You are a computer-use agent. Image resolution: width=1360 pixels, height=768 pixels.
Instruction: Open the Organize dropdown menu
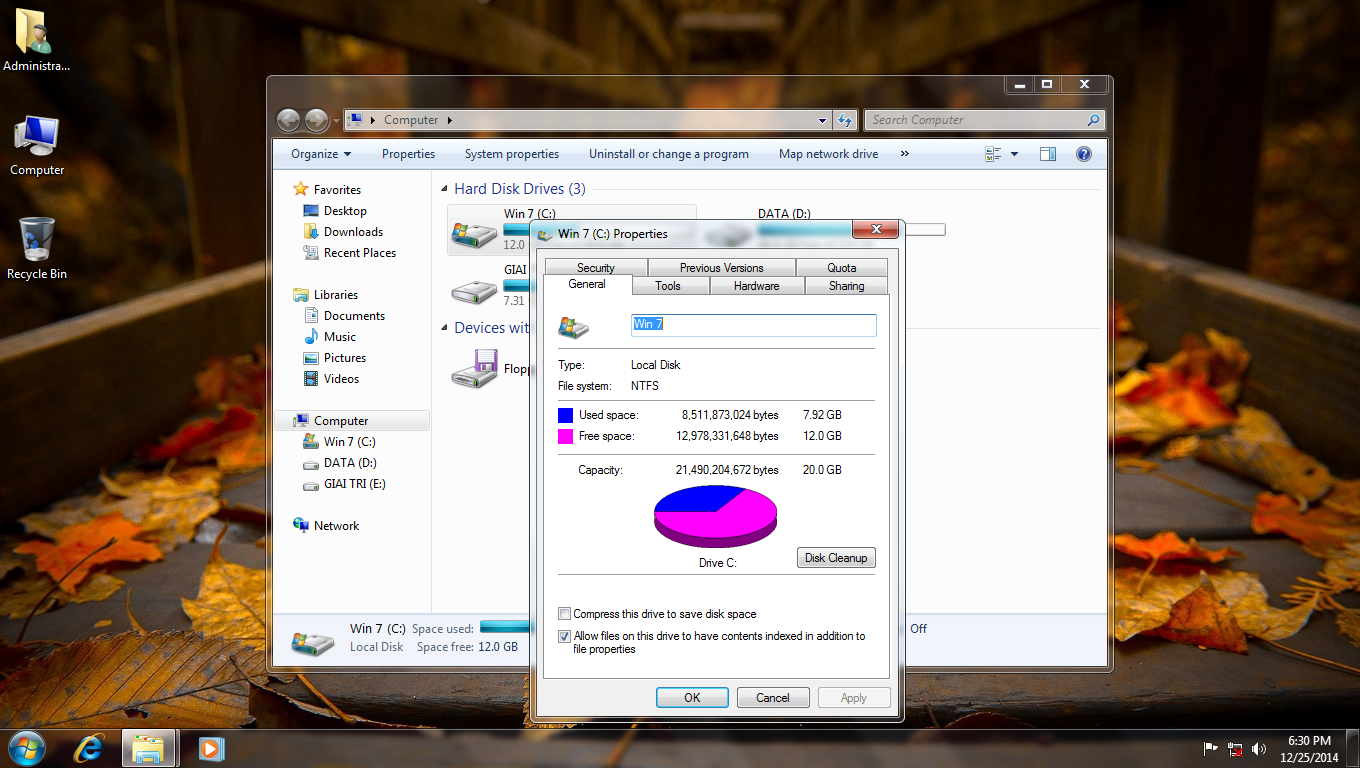pyautogui.click(x=321, y=154)
